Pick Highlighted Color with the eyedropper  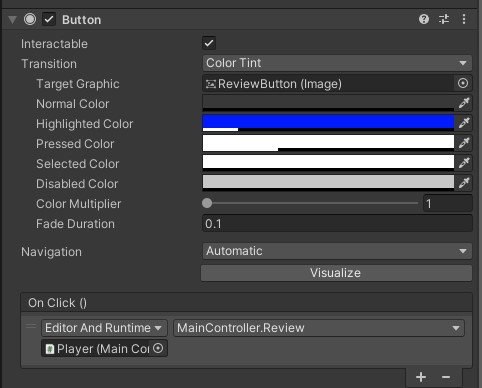464,123
